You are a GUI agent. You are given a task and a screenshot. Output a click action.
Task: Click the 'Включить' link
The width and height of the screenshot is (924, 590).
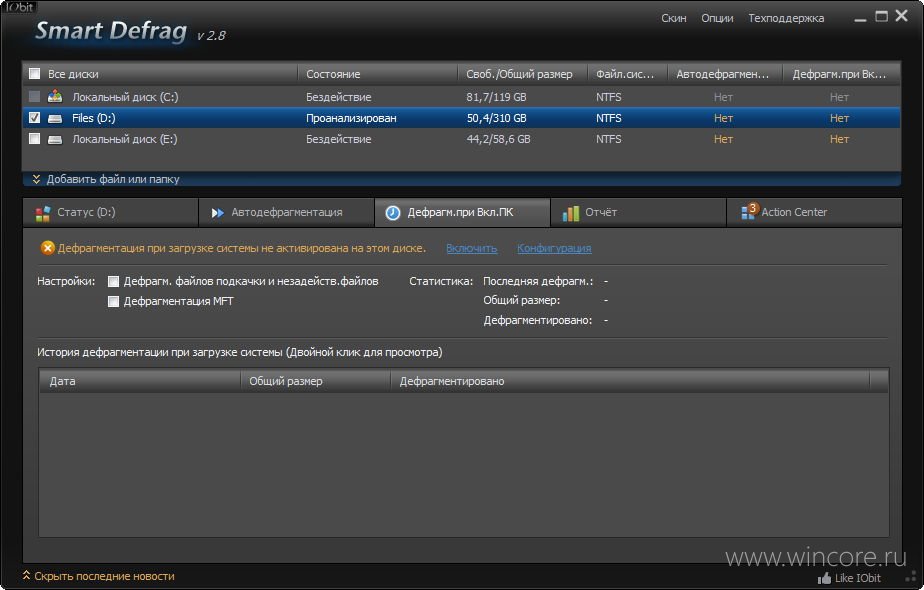(471, 249)
